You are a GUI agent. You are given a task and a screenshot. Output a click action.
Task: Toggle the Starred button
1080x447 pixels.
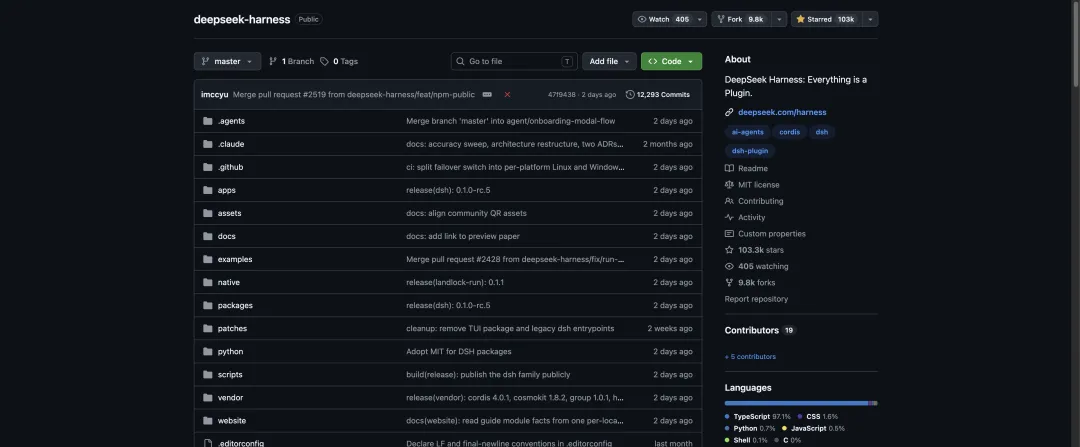pos(826,19)
